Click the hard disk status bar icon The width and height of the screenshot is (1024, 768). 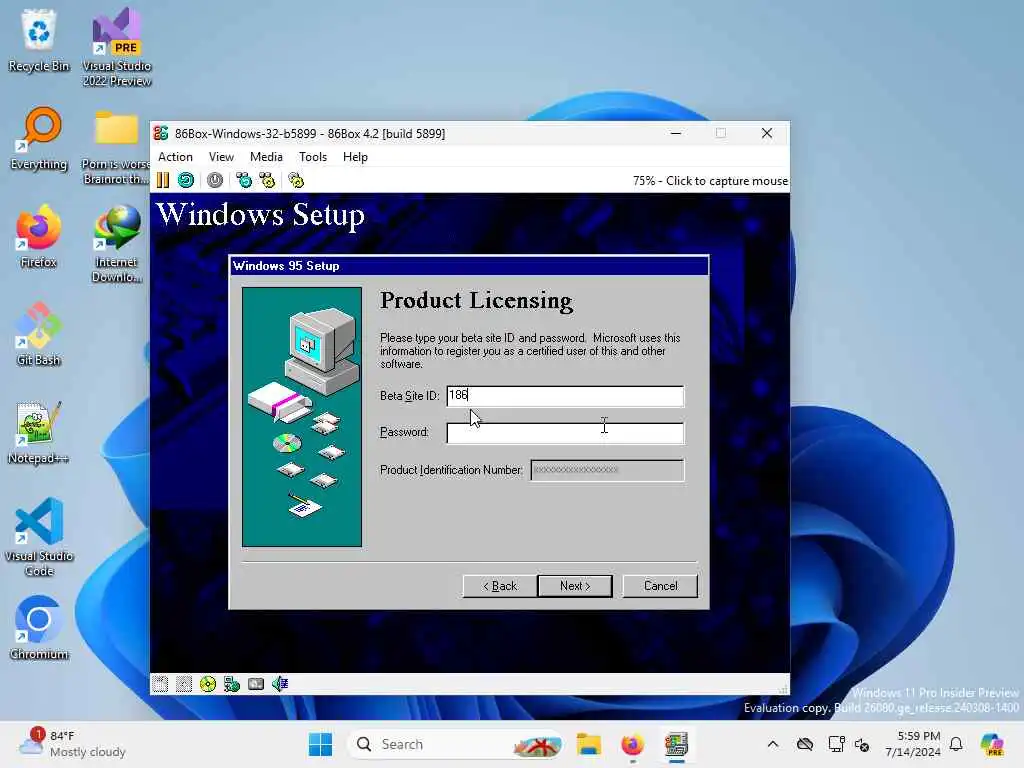coord(256,684)
